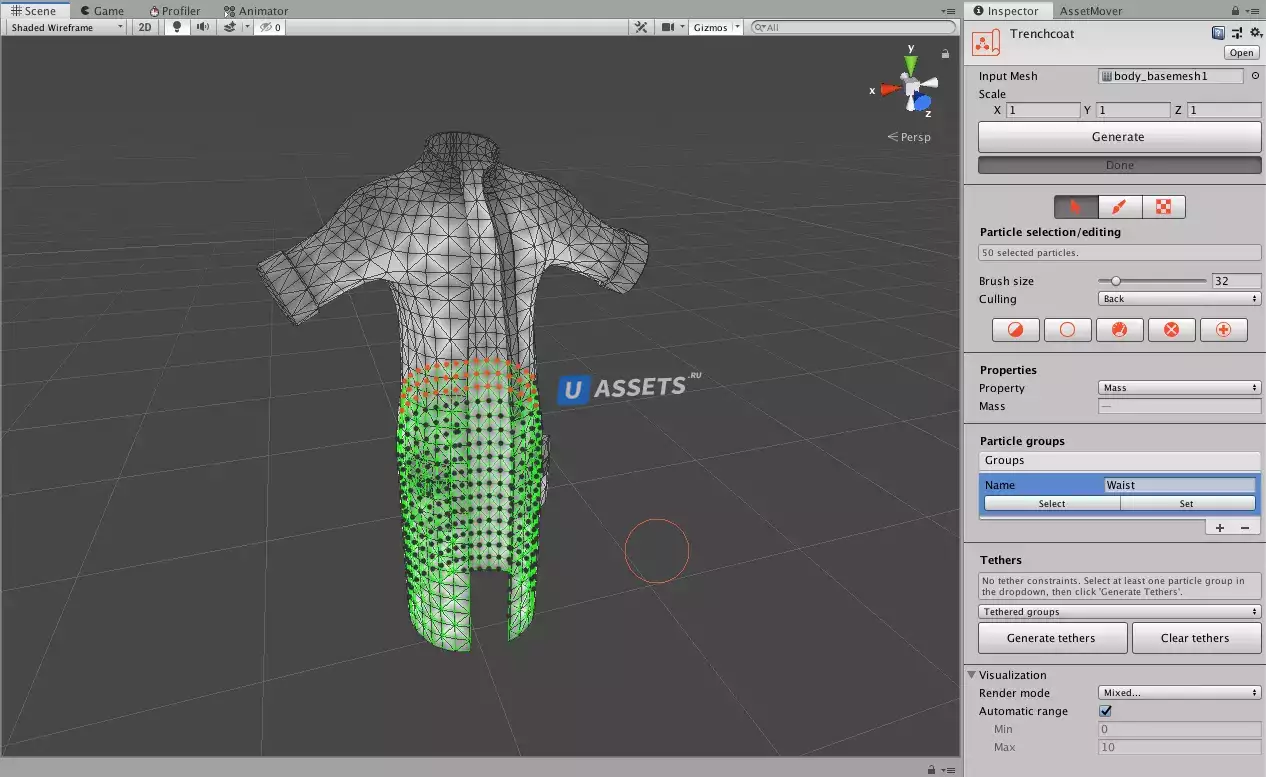
Task: Click the Waist group name field
Action: click(1179, 485)
